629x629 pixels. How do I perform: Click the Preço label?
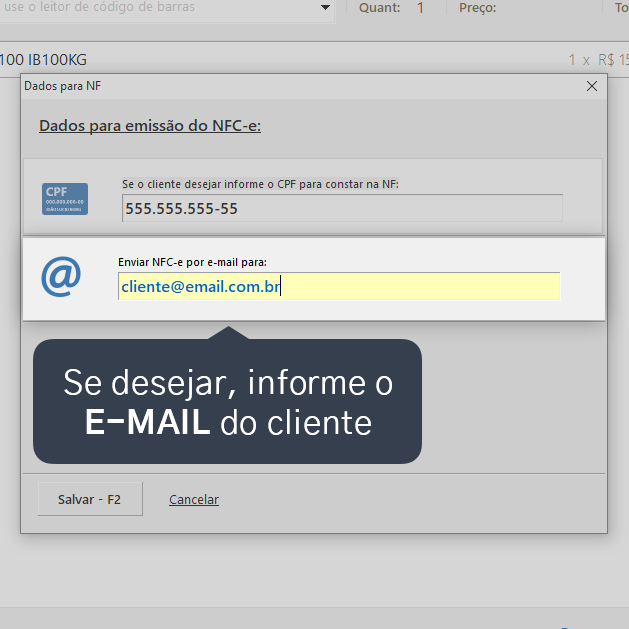[x=477, y=8]
